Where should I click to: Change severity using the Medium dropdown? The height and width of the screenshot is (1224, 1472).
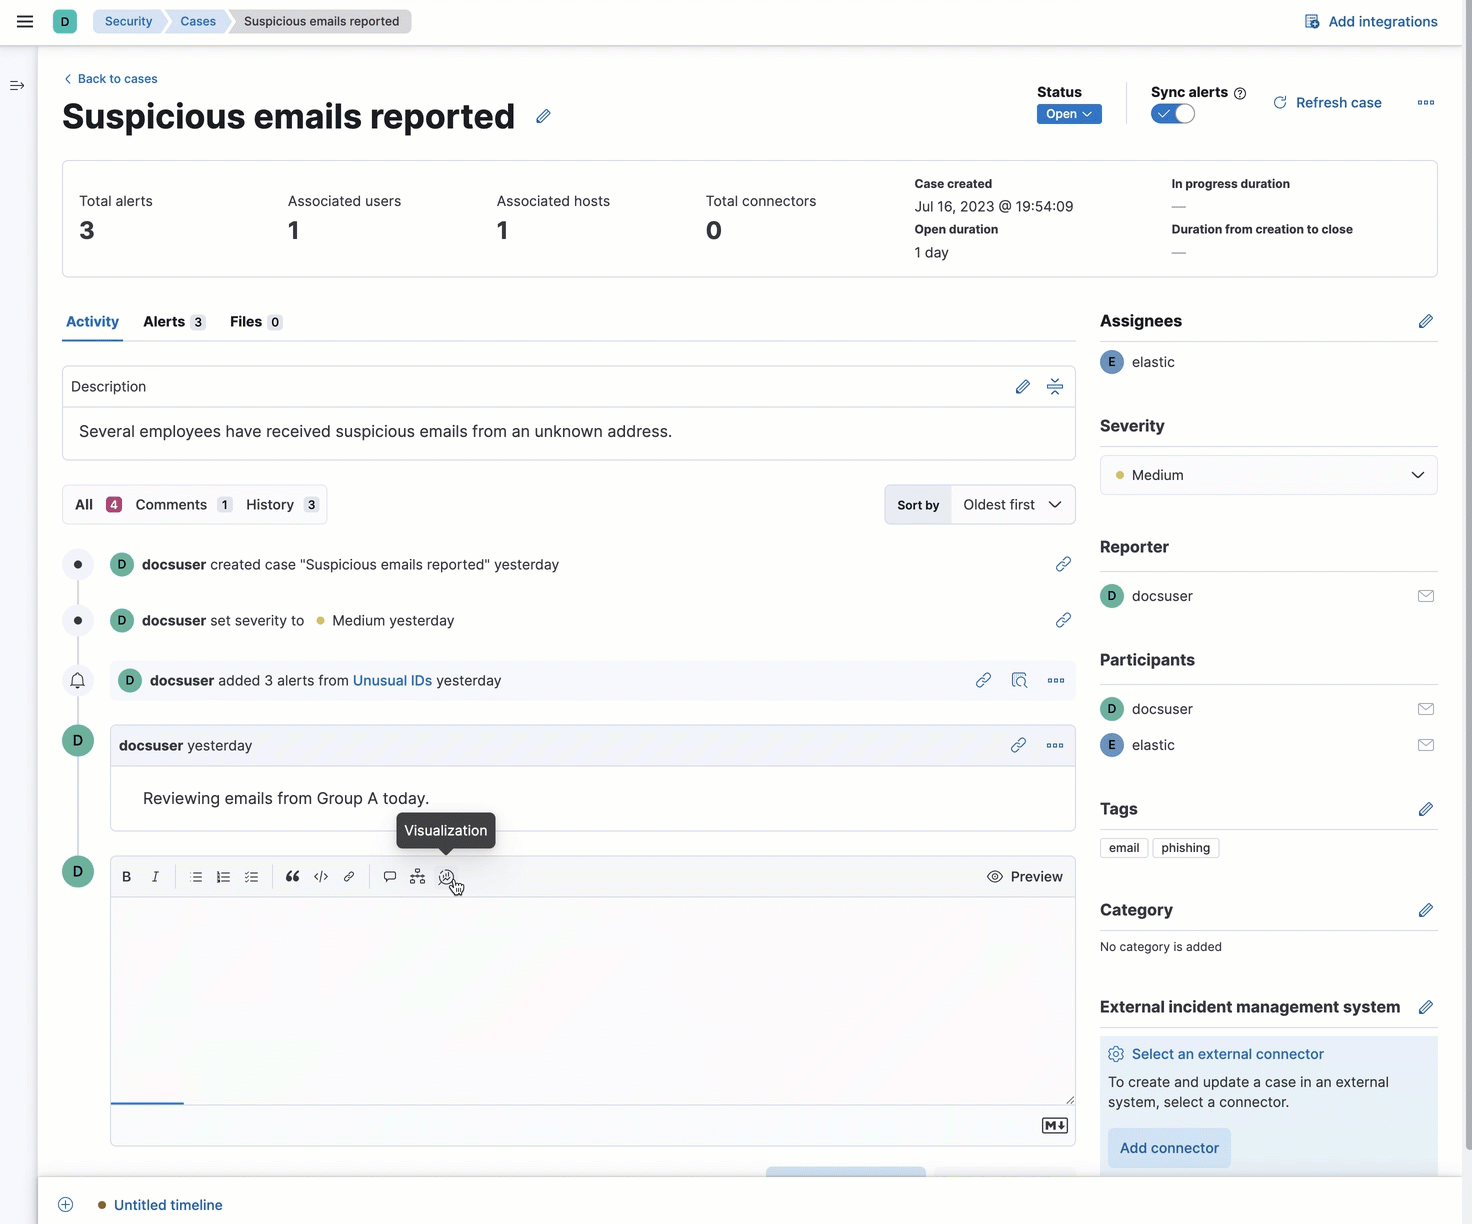(1267, 475)
